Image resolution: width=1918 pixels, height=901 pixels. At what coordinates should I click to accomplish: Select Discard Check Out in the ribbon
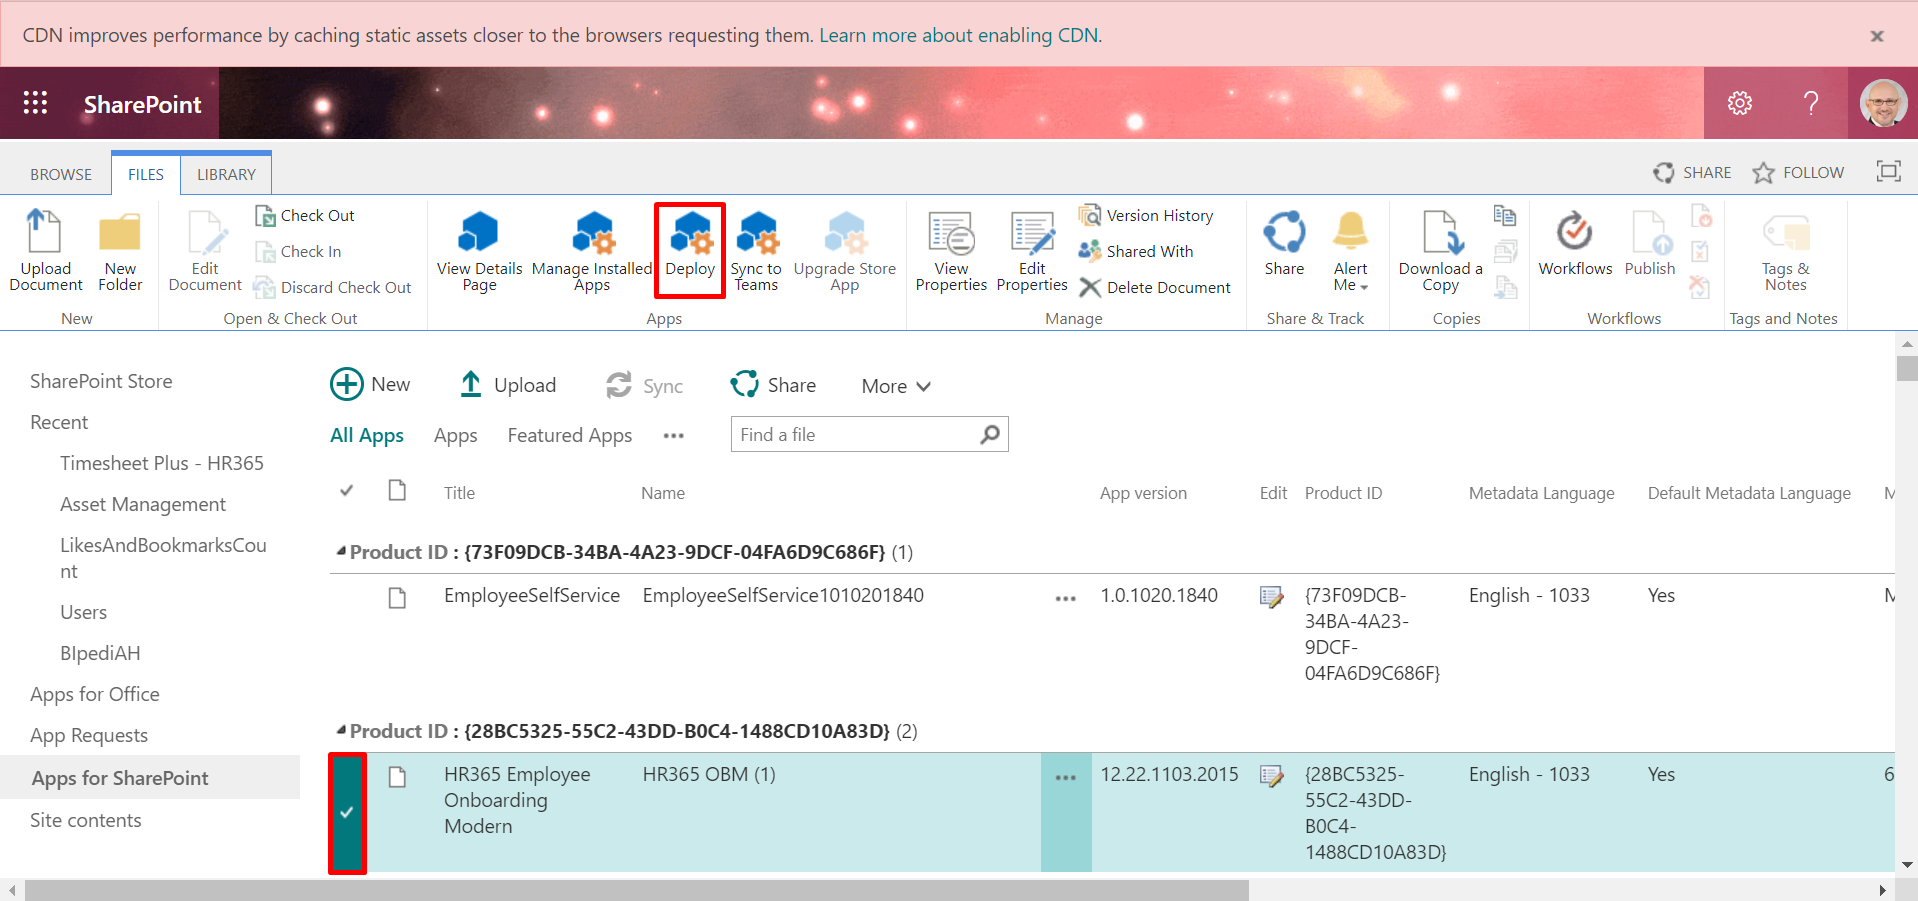coord(333,287)
